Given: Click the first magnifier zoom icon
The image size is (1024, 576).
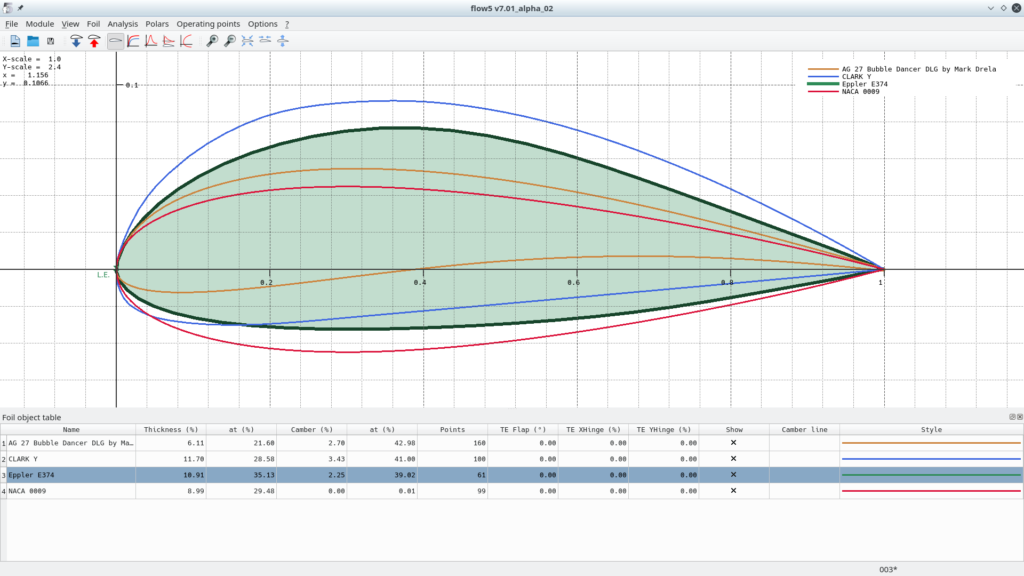Looking at the screenshot, I should [212, 41].
